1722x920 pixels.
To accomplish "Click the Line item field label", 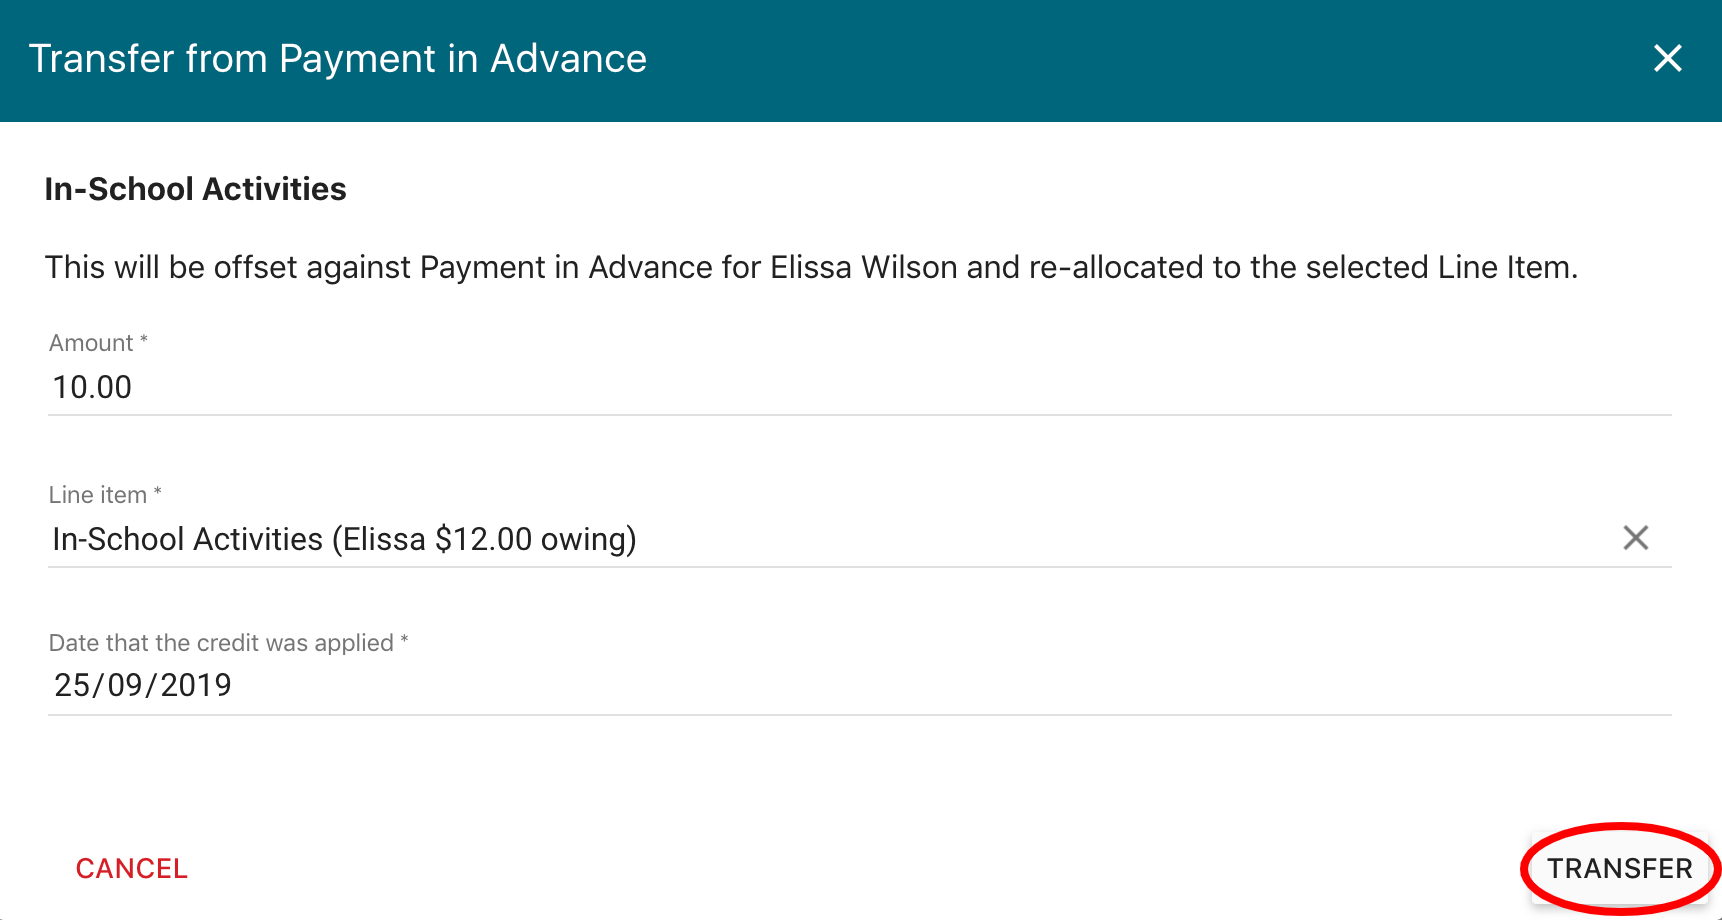I will pyautogui.click(x=98, y=495).
